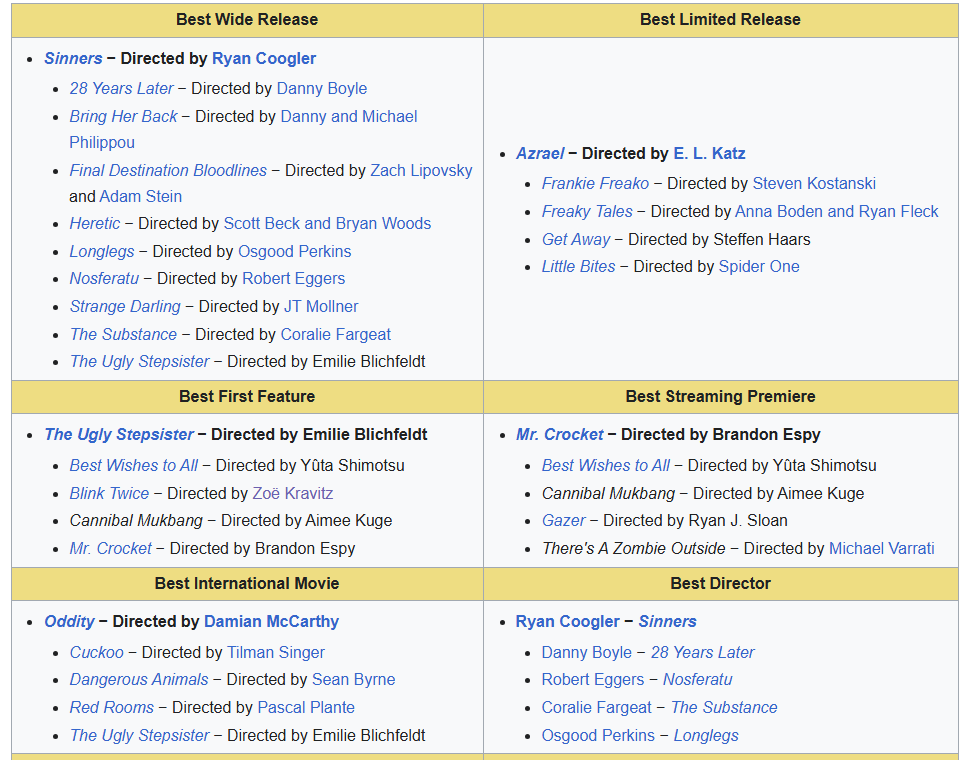
Task: Visit Robert Eggers link under Best Director
Action: 593,680
